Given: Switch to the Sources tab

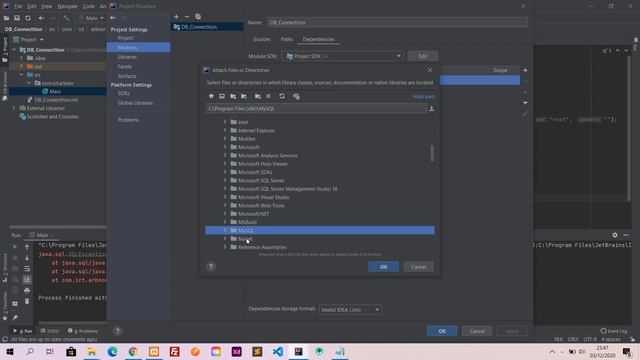Looking at the screenshot, I should [262, 39].
